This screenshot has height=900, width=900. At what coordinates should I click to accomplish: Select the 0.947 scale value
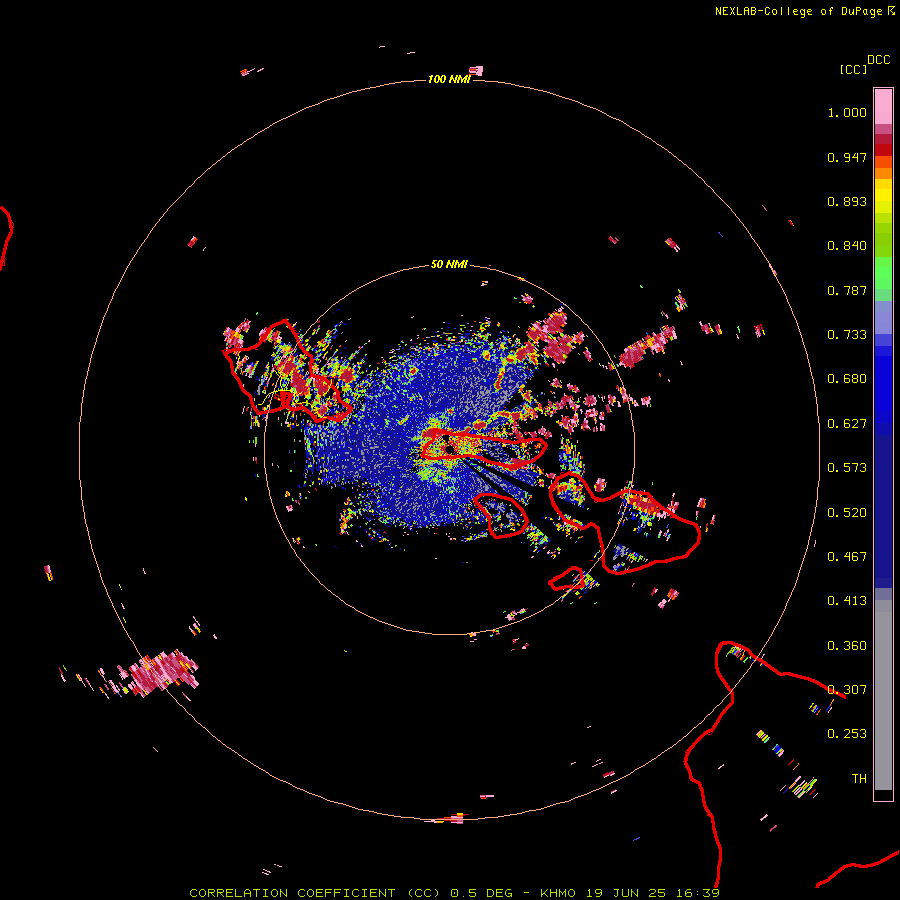coord(847,157)
